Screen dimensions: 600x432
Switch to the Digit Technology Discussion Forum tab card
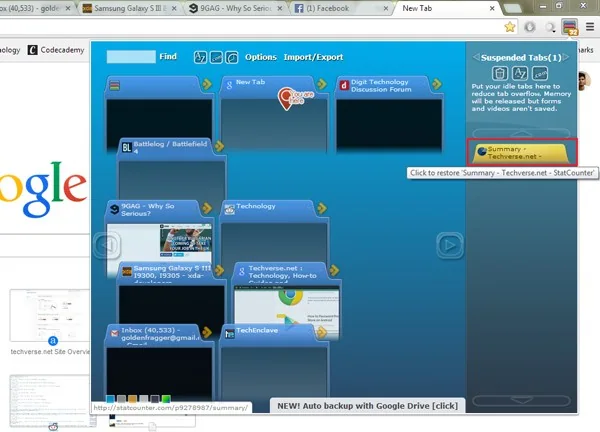point(389,113)
